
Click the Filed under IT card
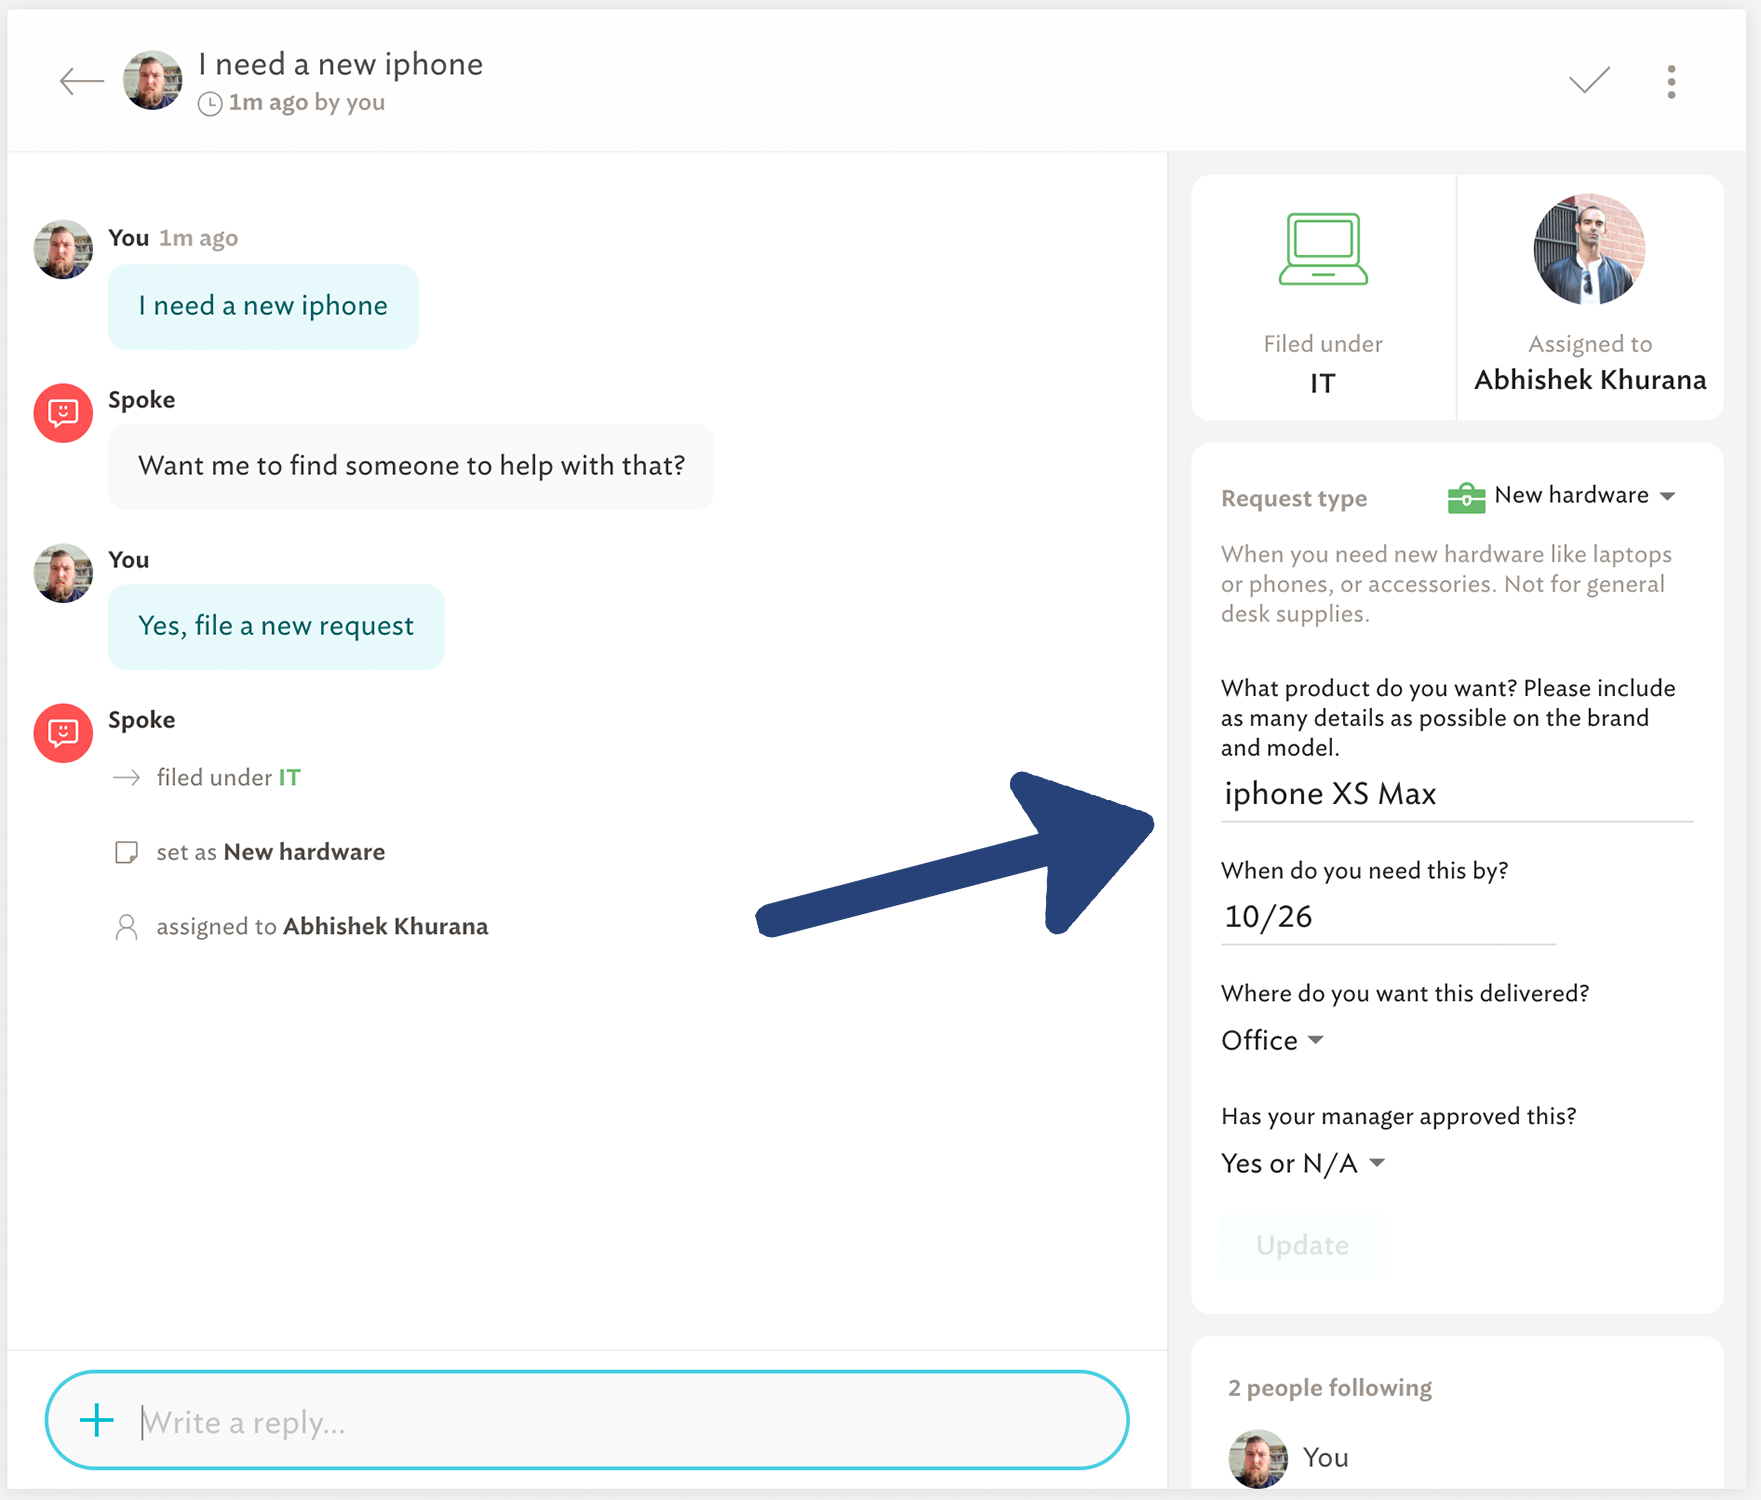(x=1323, y=298)
